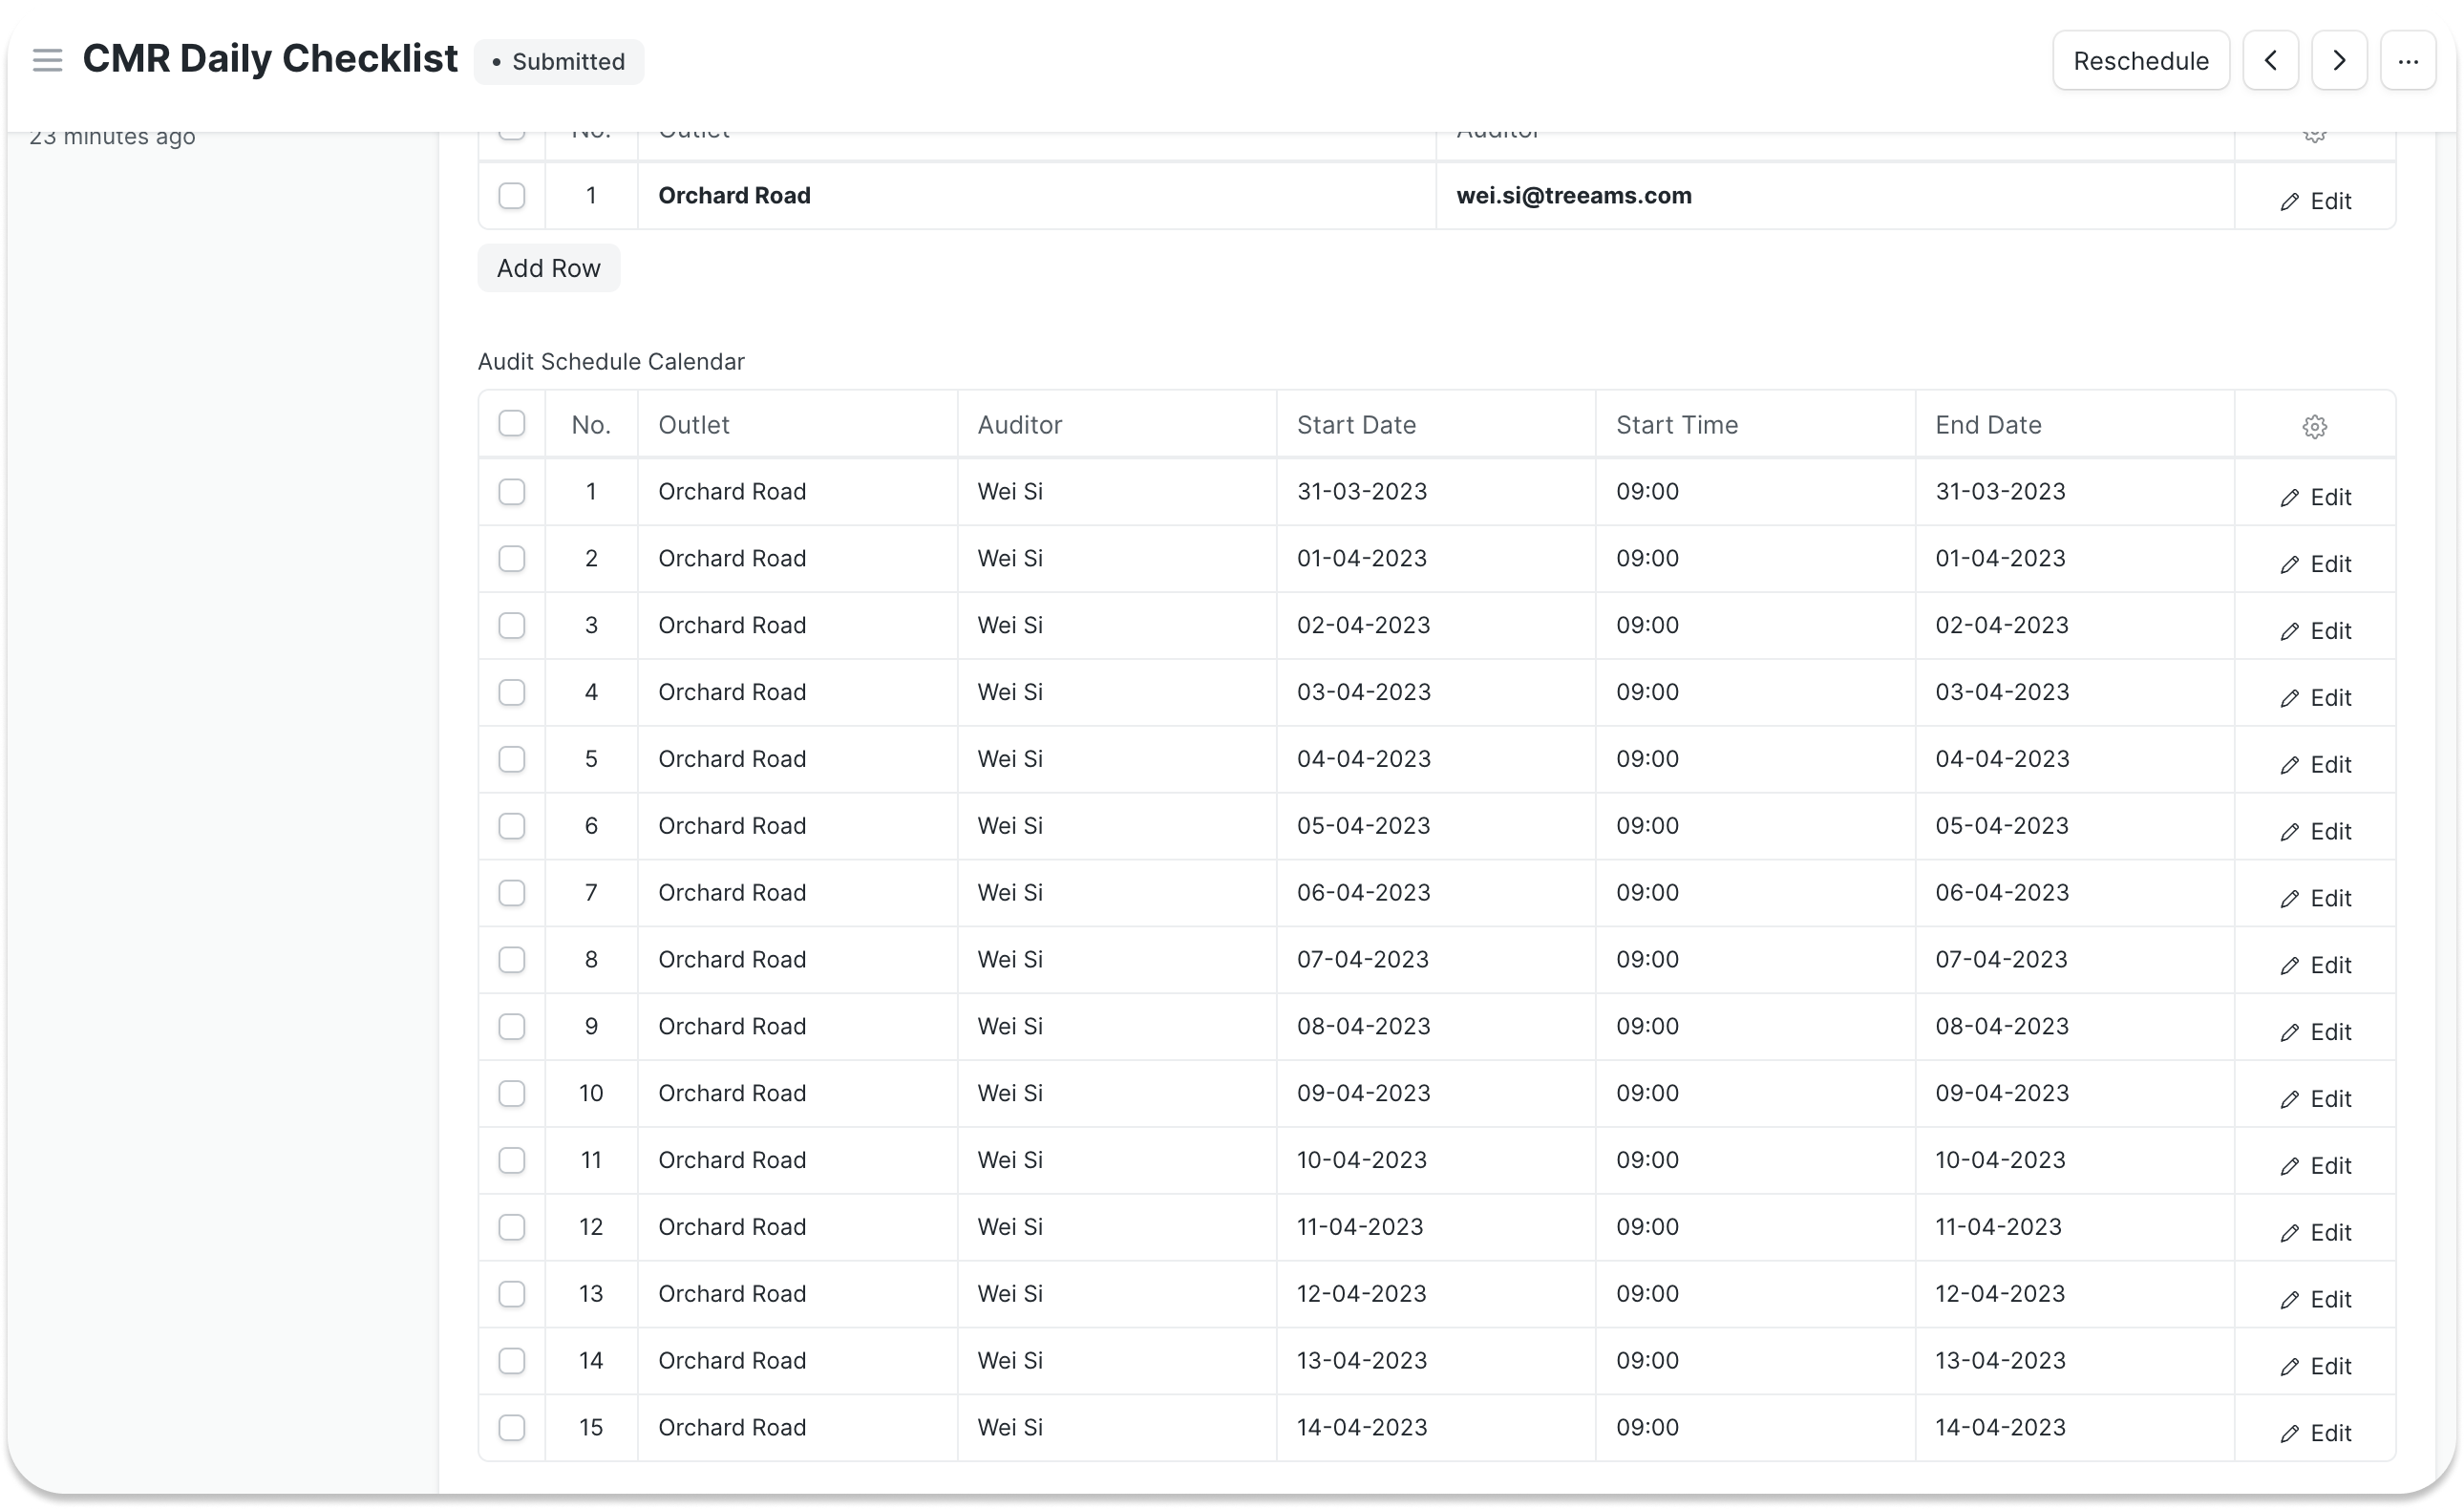Click the Submitted status badge

tap(559, 62)
